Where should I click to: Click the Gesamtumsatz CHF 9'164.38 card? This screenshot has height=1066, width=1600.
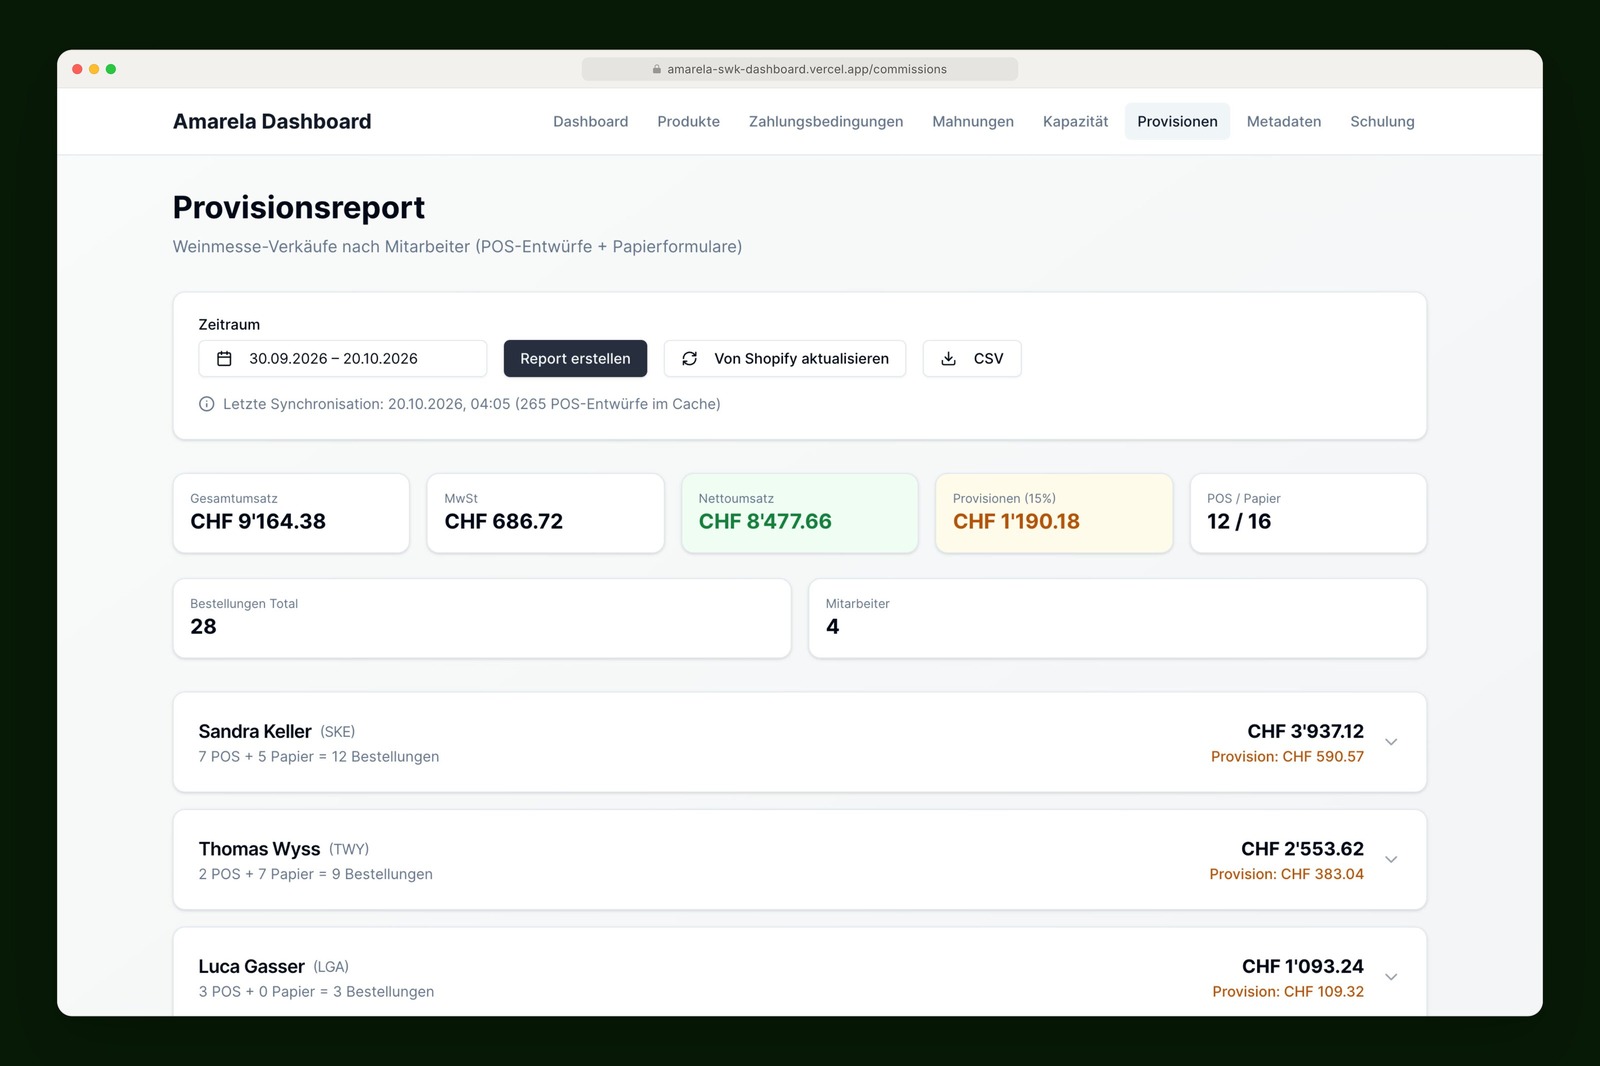(x=291, y=513)
